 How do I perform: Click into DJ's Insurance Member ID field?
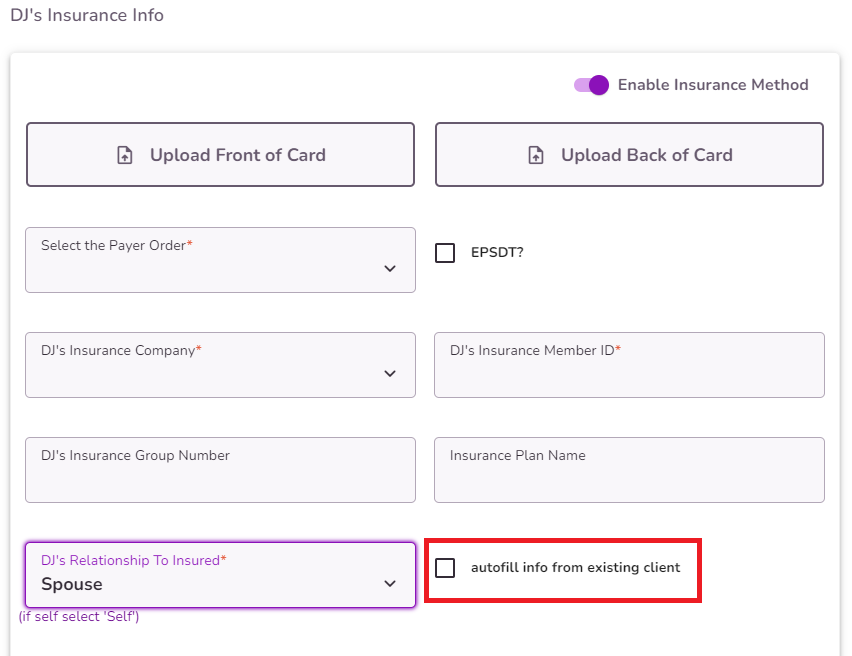click(x=629, y=364)
